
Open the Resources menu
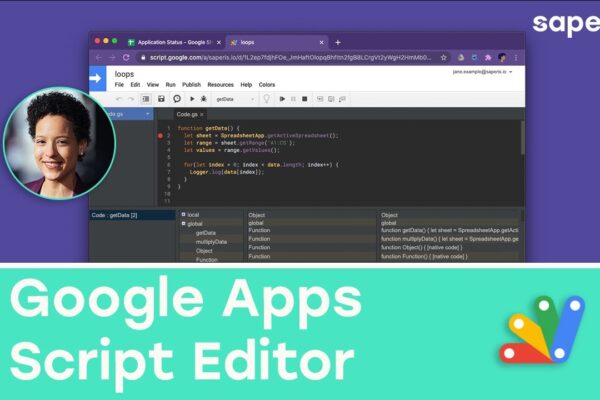pos(220,85)
